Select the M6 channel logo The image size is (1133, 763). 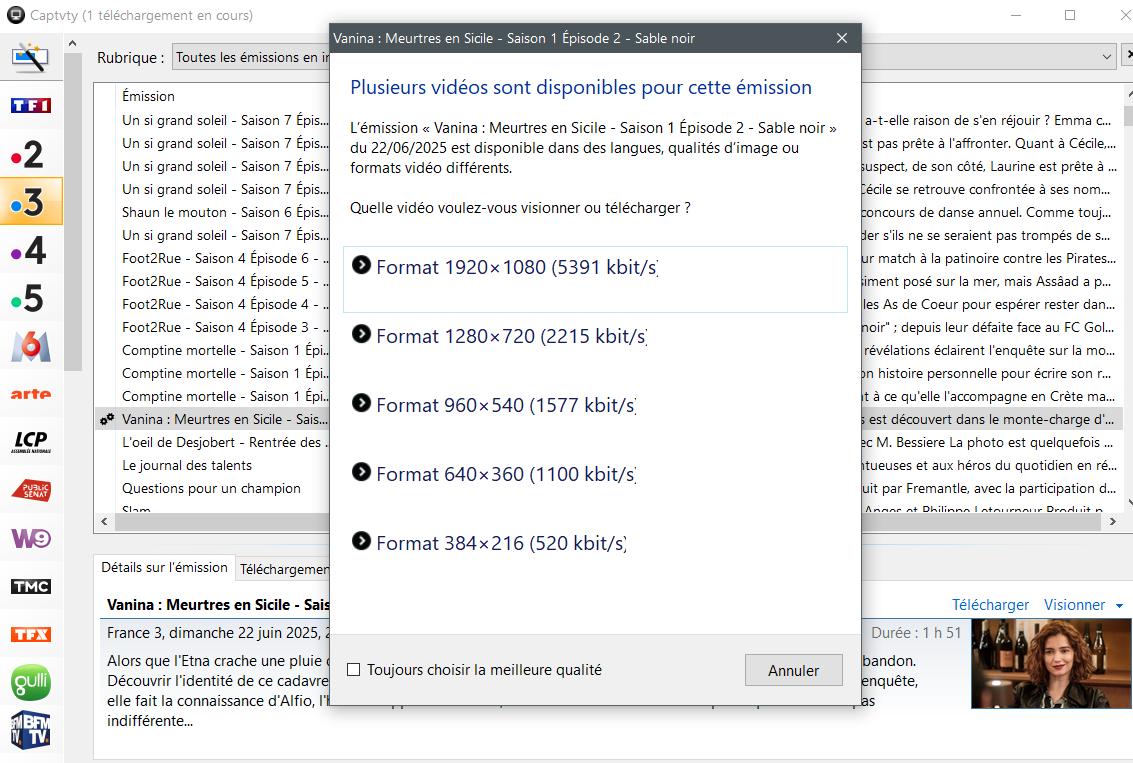[x=30, y=346]
